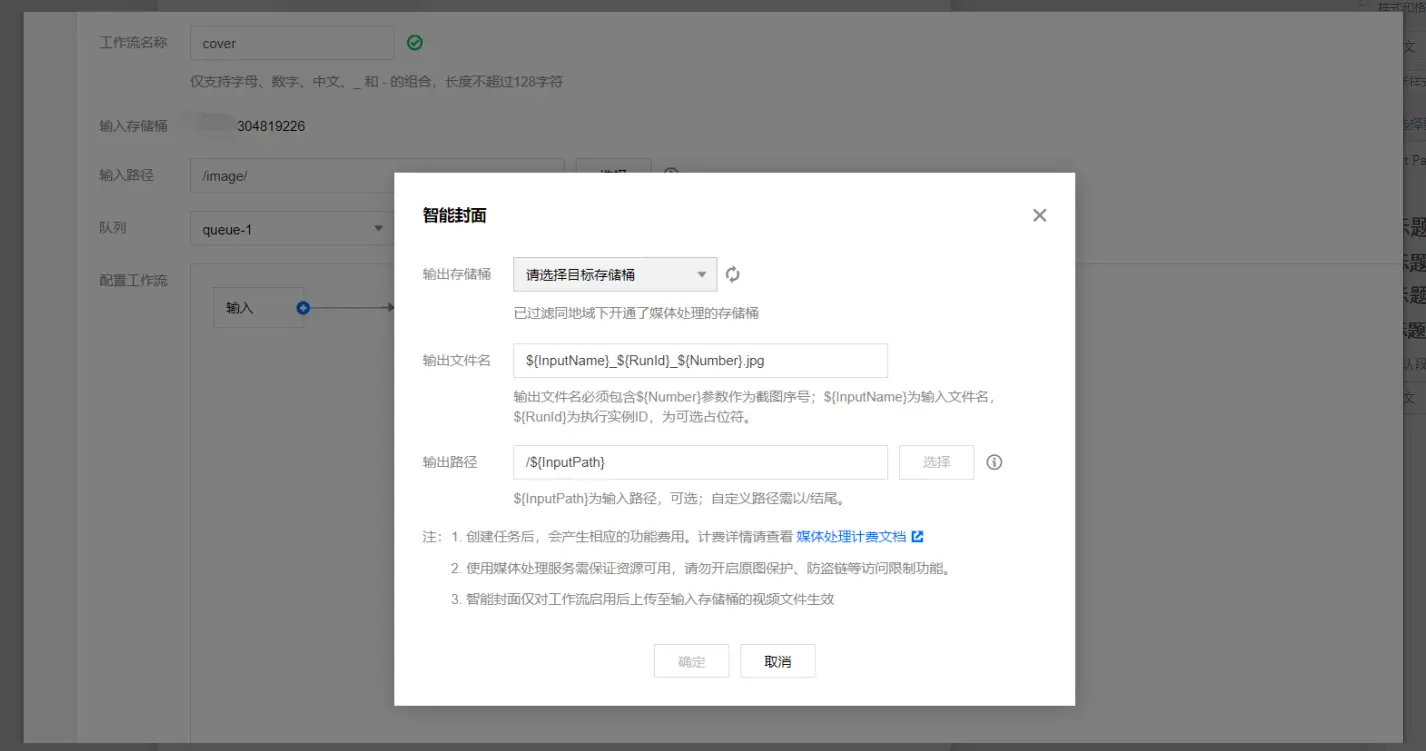Select the bucket ID text 304819226
Image resolution: width=1426 pixels, height=751 pixels.
click(271, 126)
